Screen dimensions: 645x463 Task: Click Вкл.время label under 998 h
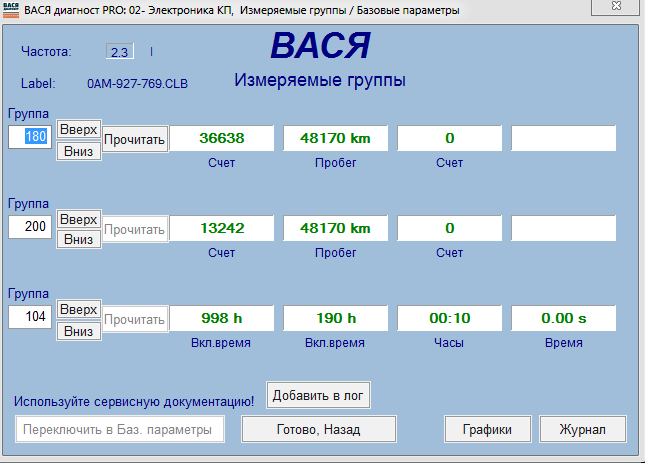[221, 343]
